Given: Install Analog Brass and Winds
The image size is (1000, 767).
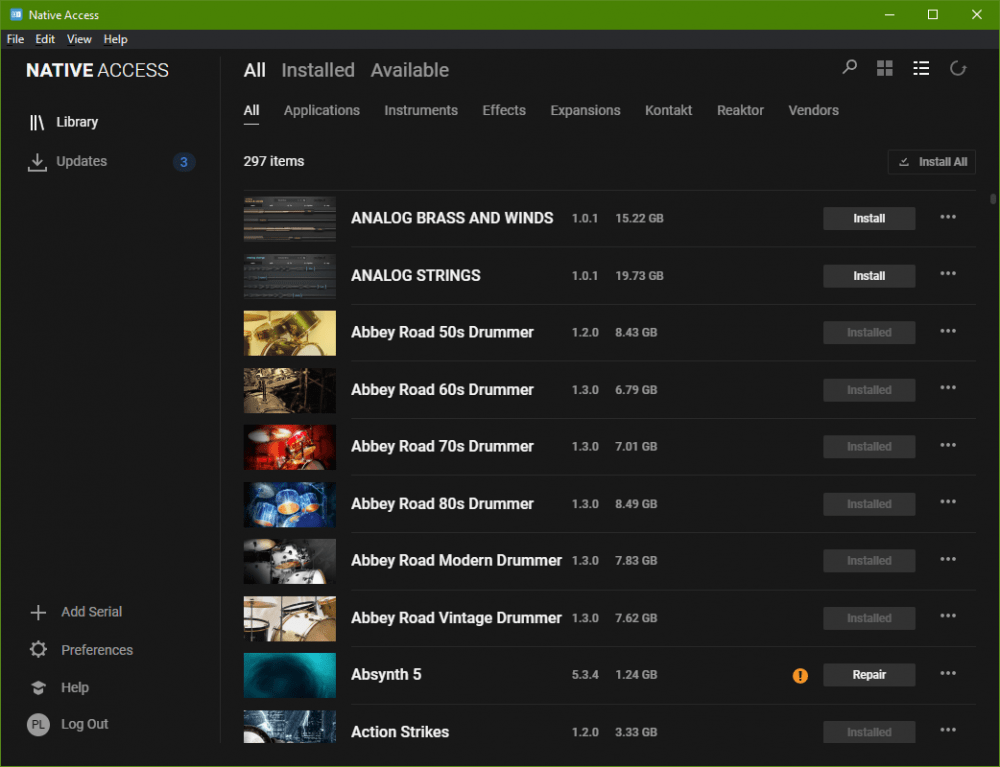Looking at the screenshot, I should 869,219.
